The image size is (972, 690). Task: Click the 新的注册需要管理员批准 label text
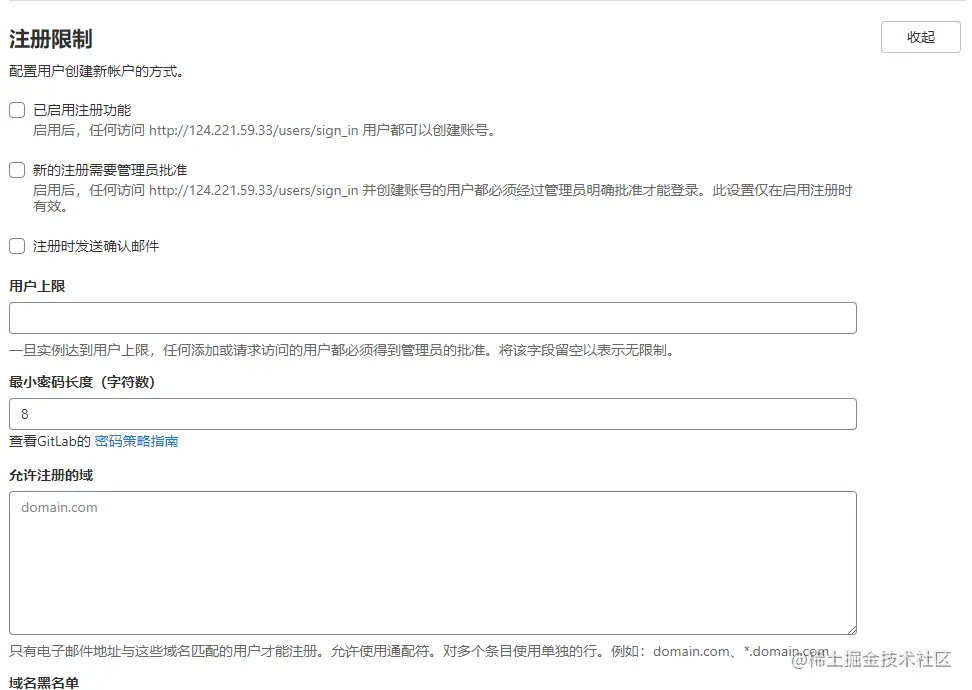[x=110, y=170]
